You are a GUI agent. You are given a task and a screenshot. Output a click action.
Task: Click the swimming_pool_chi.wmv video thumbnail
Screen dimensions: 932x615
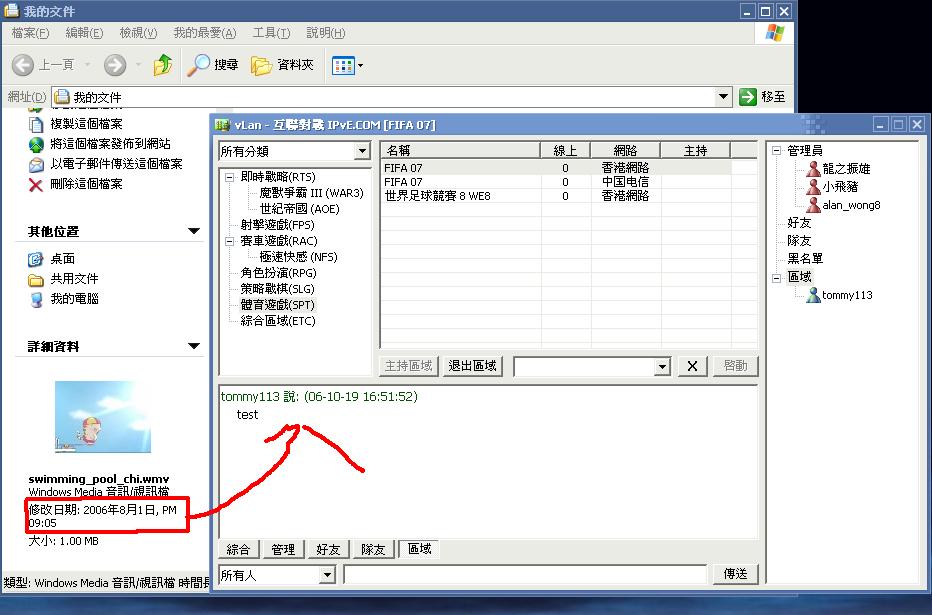tap(103, 417)
